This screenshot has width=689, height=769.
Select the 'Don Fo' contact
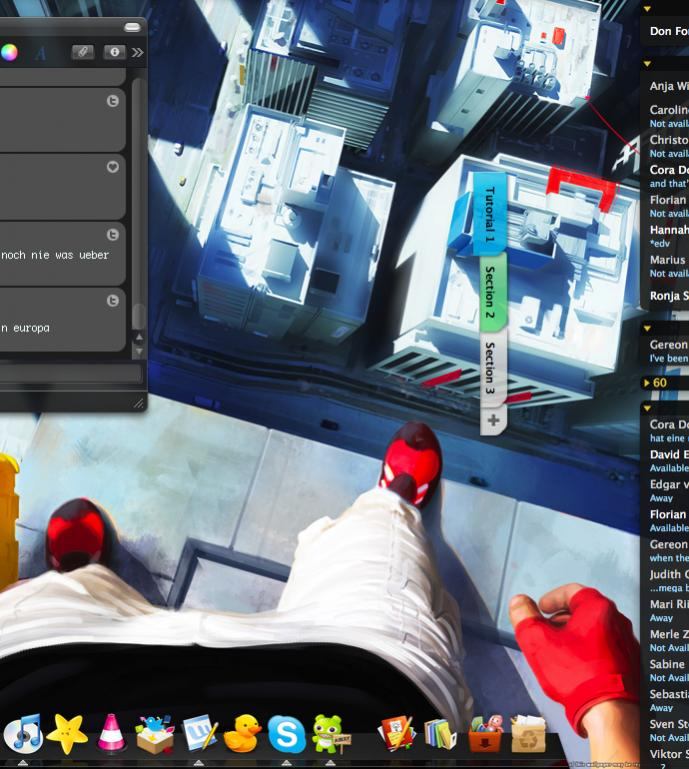pos(668,31)
